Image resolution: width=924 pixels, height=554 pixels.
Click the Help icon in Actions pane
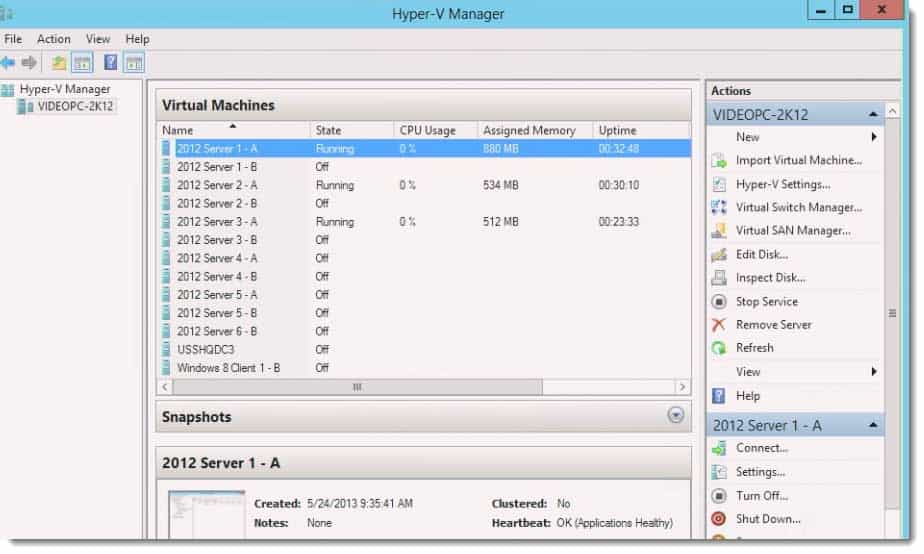tap(719, 396)
